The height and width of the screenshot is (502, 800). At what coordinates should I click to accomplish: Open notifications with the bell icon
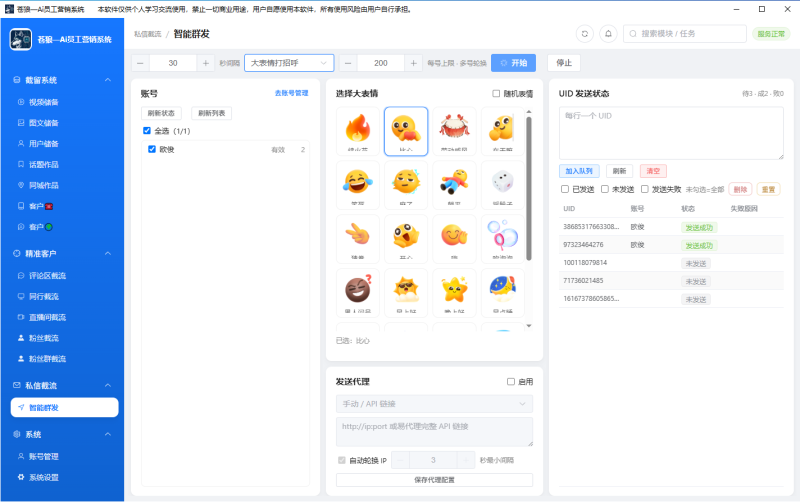click(x=608, y=34)
